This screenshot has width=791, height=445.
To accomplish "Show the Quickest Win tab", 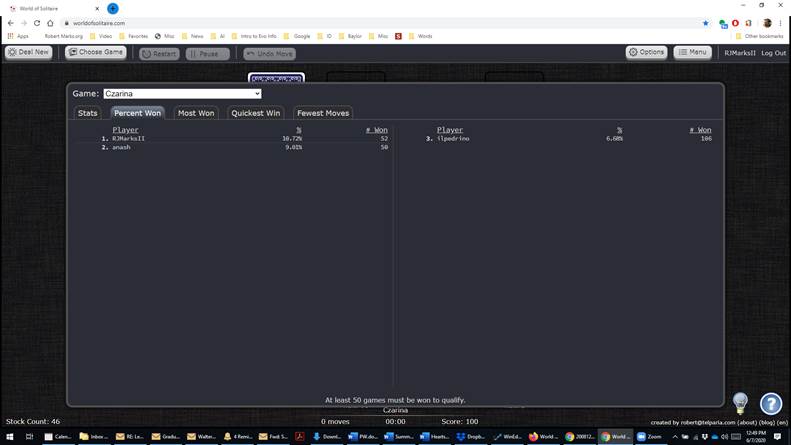I will [255, 113].
